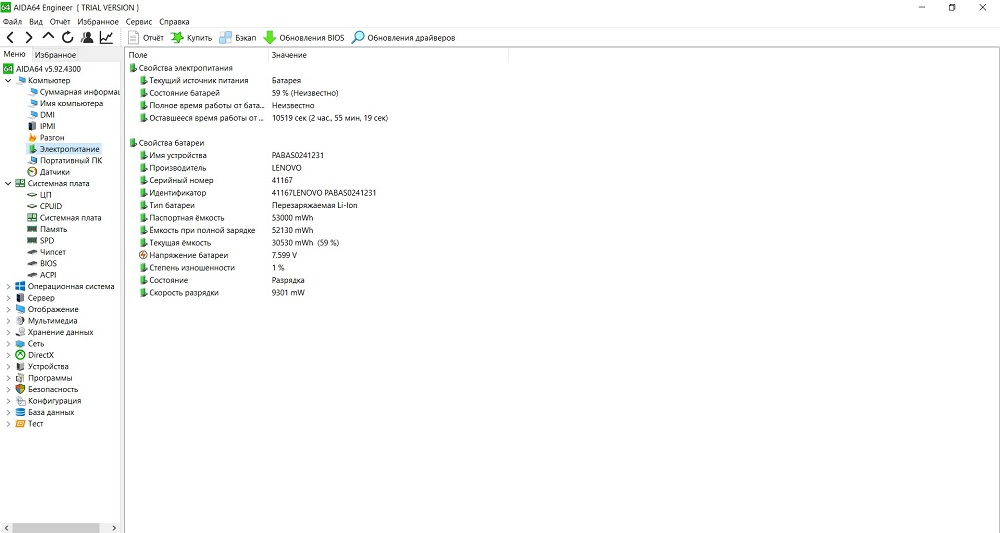Open the graph chart toolbar icon
Screen dimensions: 1000x533
tap(107, 38)
